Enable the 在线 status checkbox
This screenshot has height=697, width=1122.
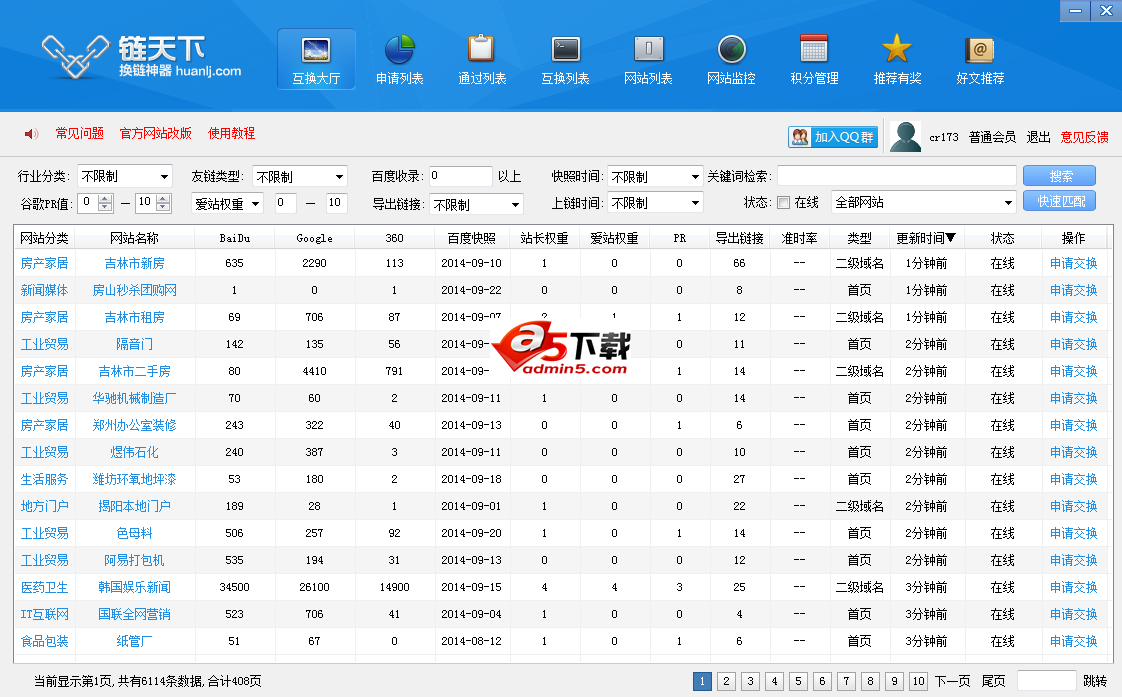pos(784,203)
